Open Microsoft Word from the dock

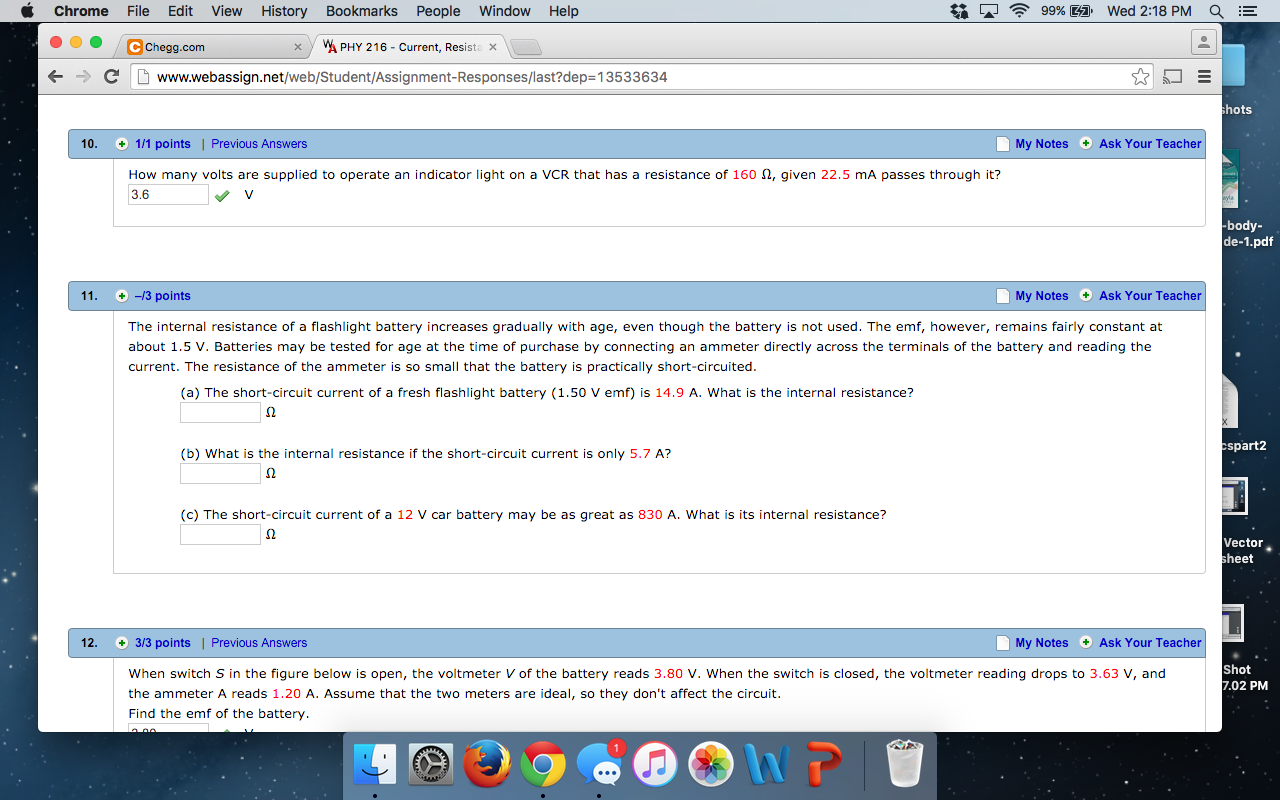click(x=766, y=765)
